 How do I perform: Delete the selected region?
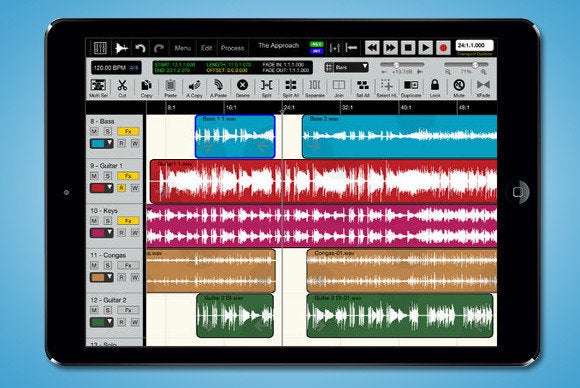pyautogui.click(x=242, y=88)
